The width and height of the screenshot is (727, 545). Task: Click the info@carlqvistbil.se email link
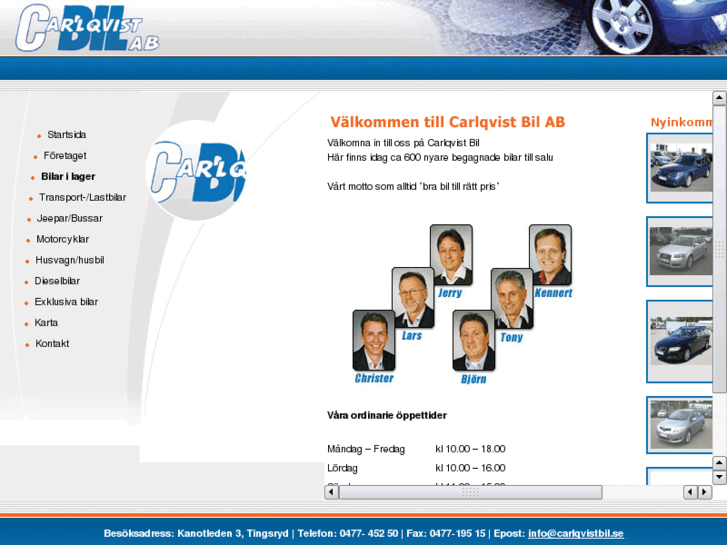[x=575, y=533]
